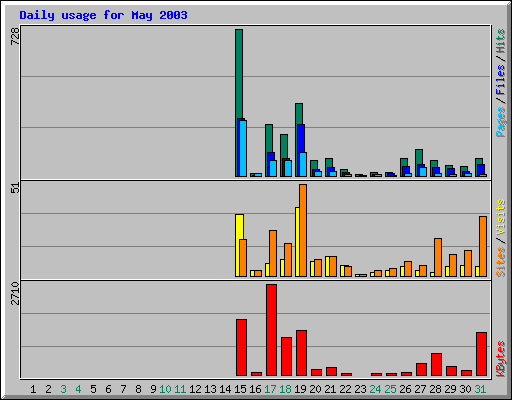
Task: Click the orange Sites bar for day 17
Action: (x=273, y=253)
